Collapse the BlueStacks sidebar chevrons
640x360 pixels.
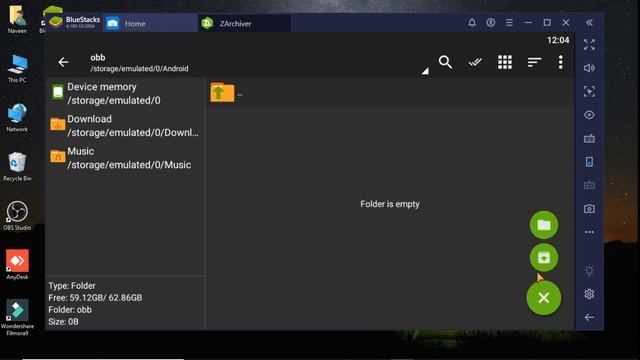[589, 22]
